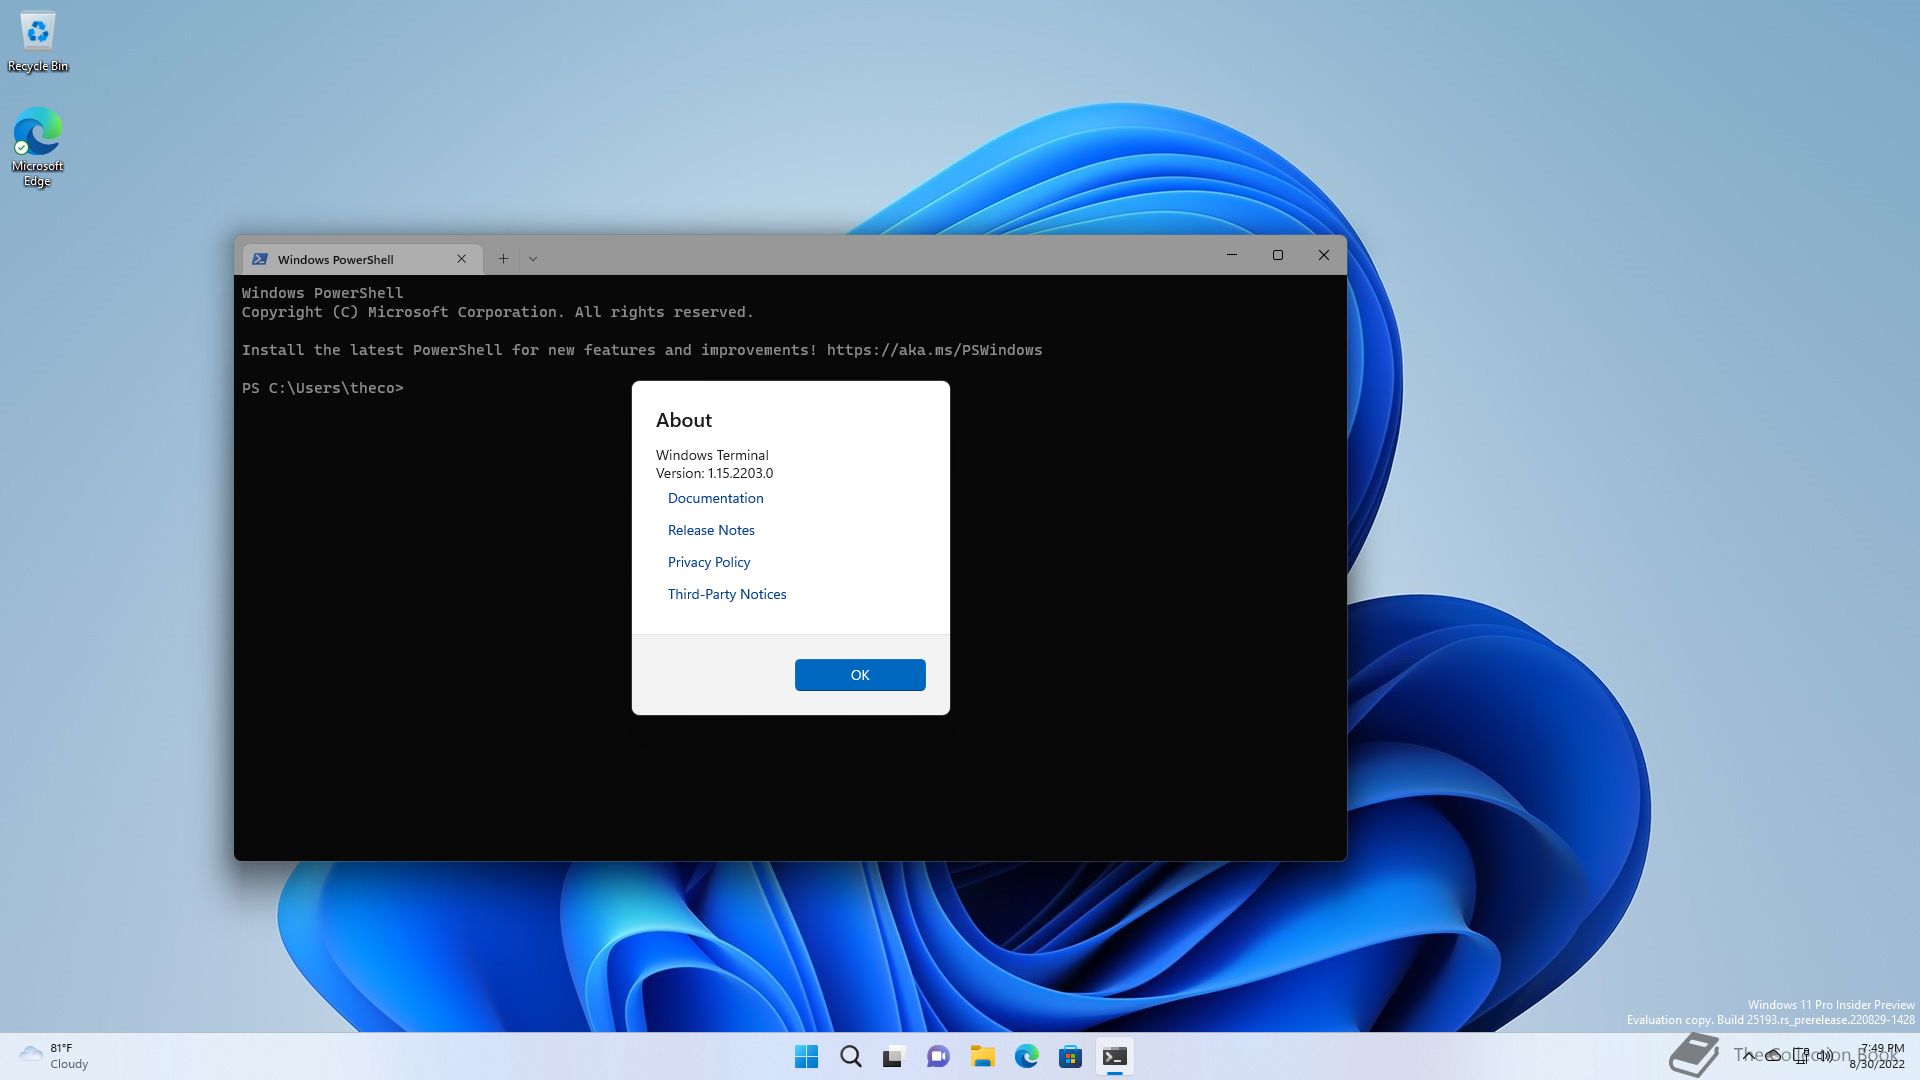Close the Windows PowerShell tab
The height and width of the screenshot is (1080, 1920).
pos(461,259)
